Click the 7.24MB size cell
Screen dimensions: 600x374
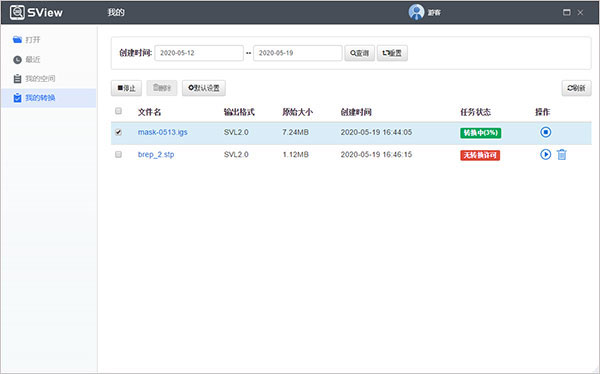pyautogui.click(x=295, y=132)
